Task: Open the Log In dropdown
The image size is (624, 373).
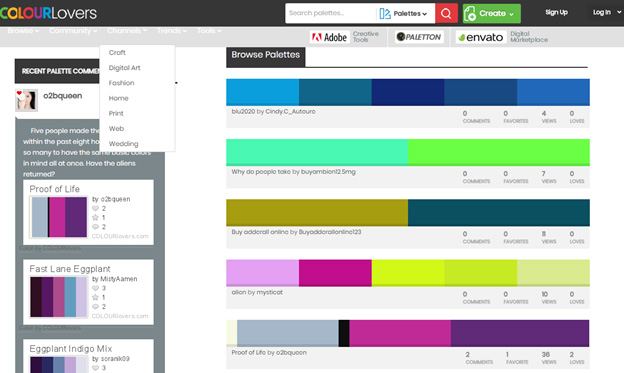Action: [606, 12]
